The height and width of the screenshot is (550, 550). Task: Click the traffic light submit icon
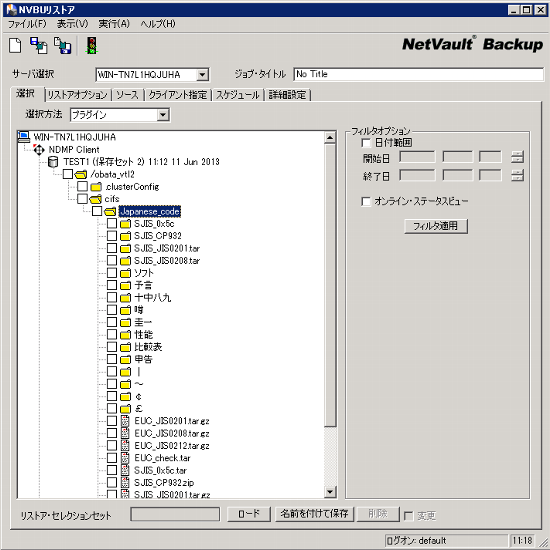click(92, 46)
